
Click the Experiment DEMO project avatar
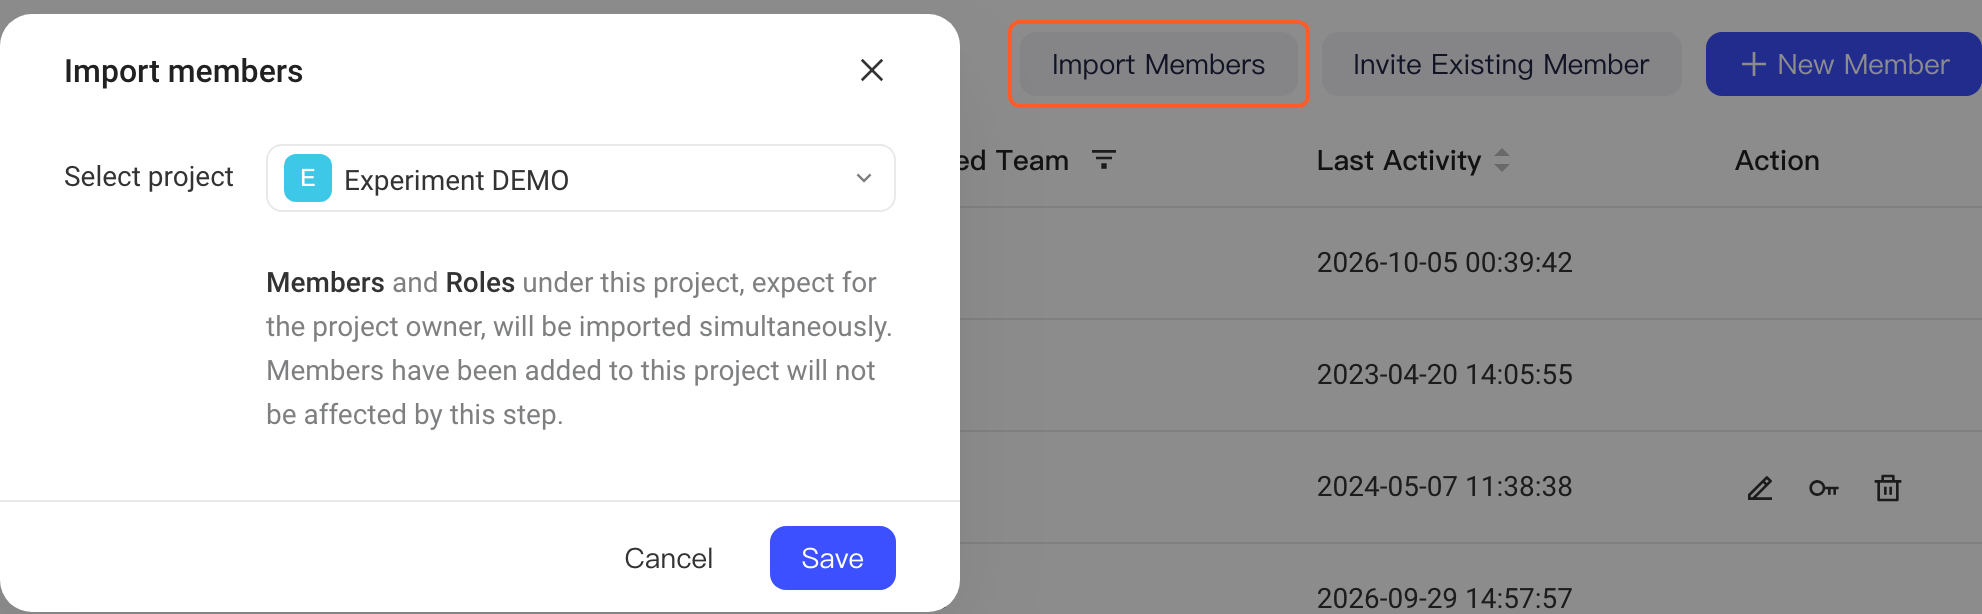(x=308, y=178)
